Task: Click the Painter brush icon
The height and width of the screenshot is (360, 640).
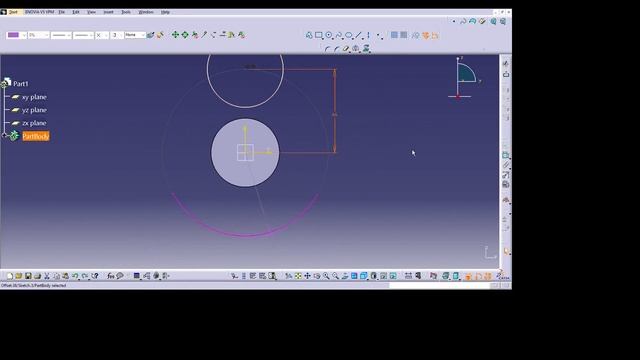Action: click(x=151, y=35)
